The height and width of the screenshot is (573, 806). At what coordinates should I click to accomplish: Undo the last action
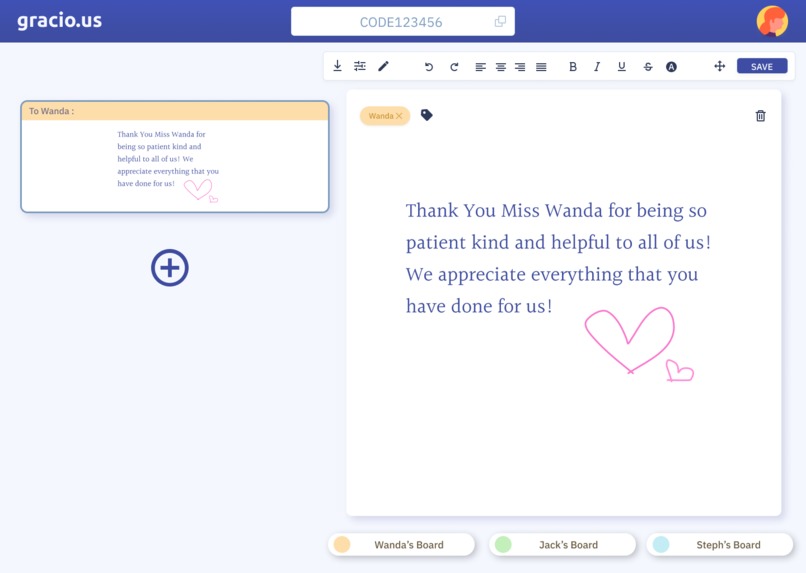429,67
